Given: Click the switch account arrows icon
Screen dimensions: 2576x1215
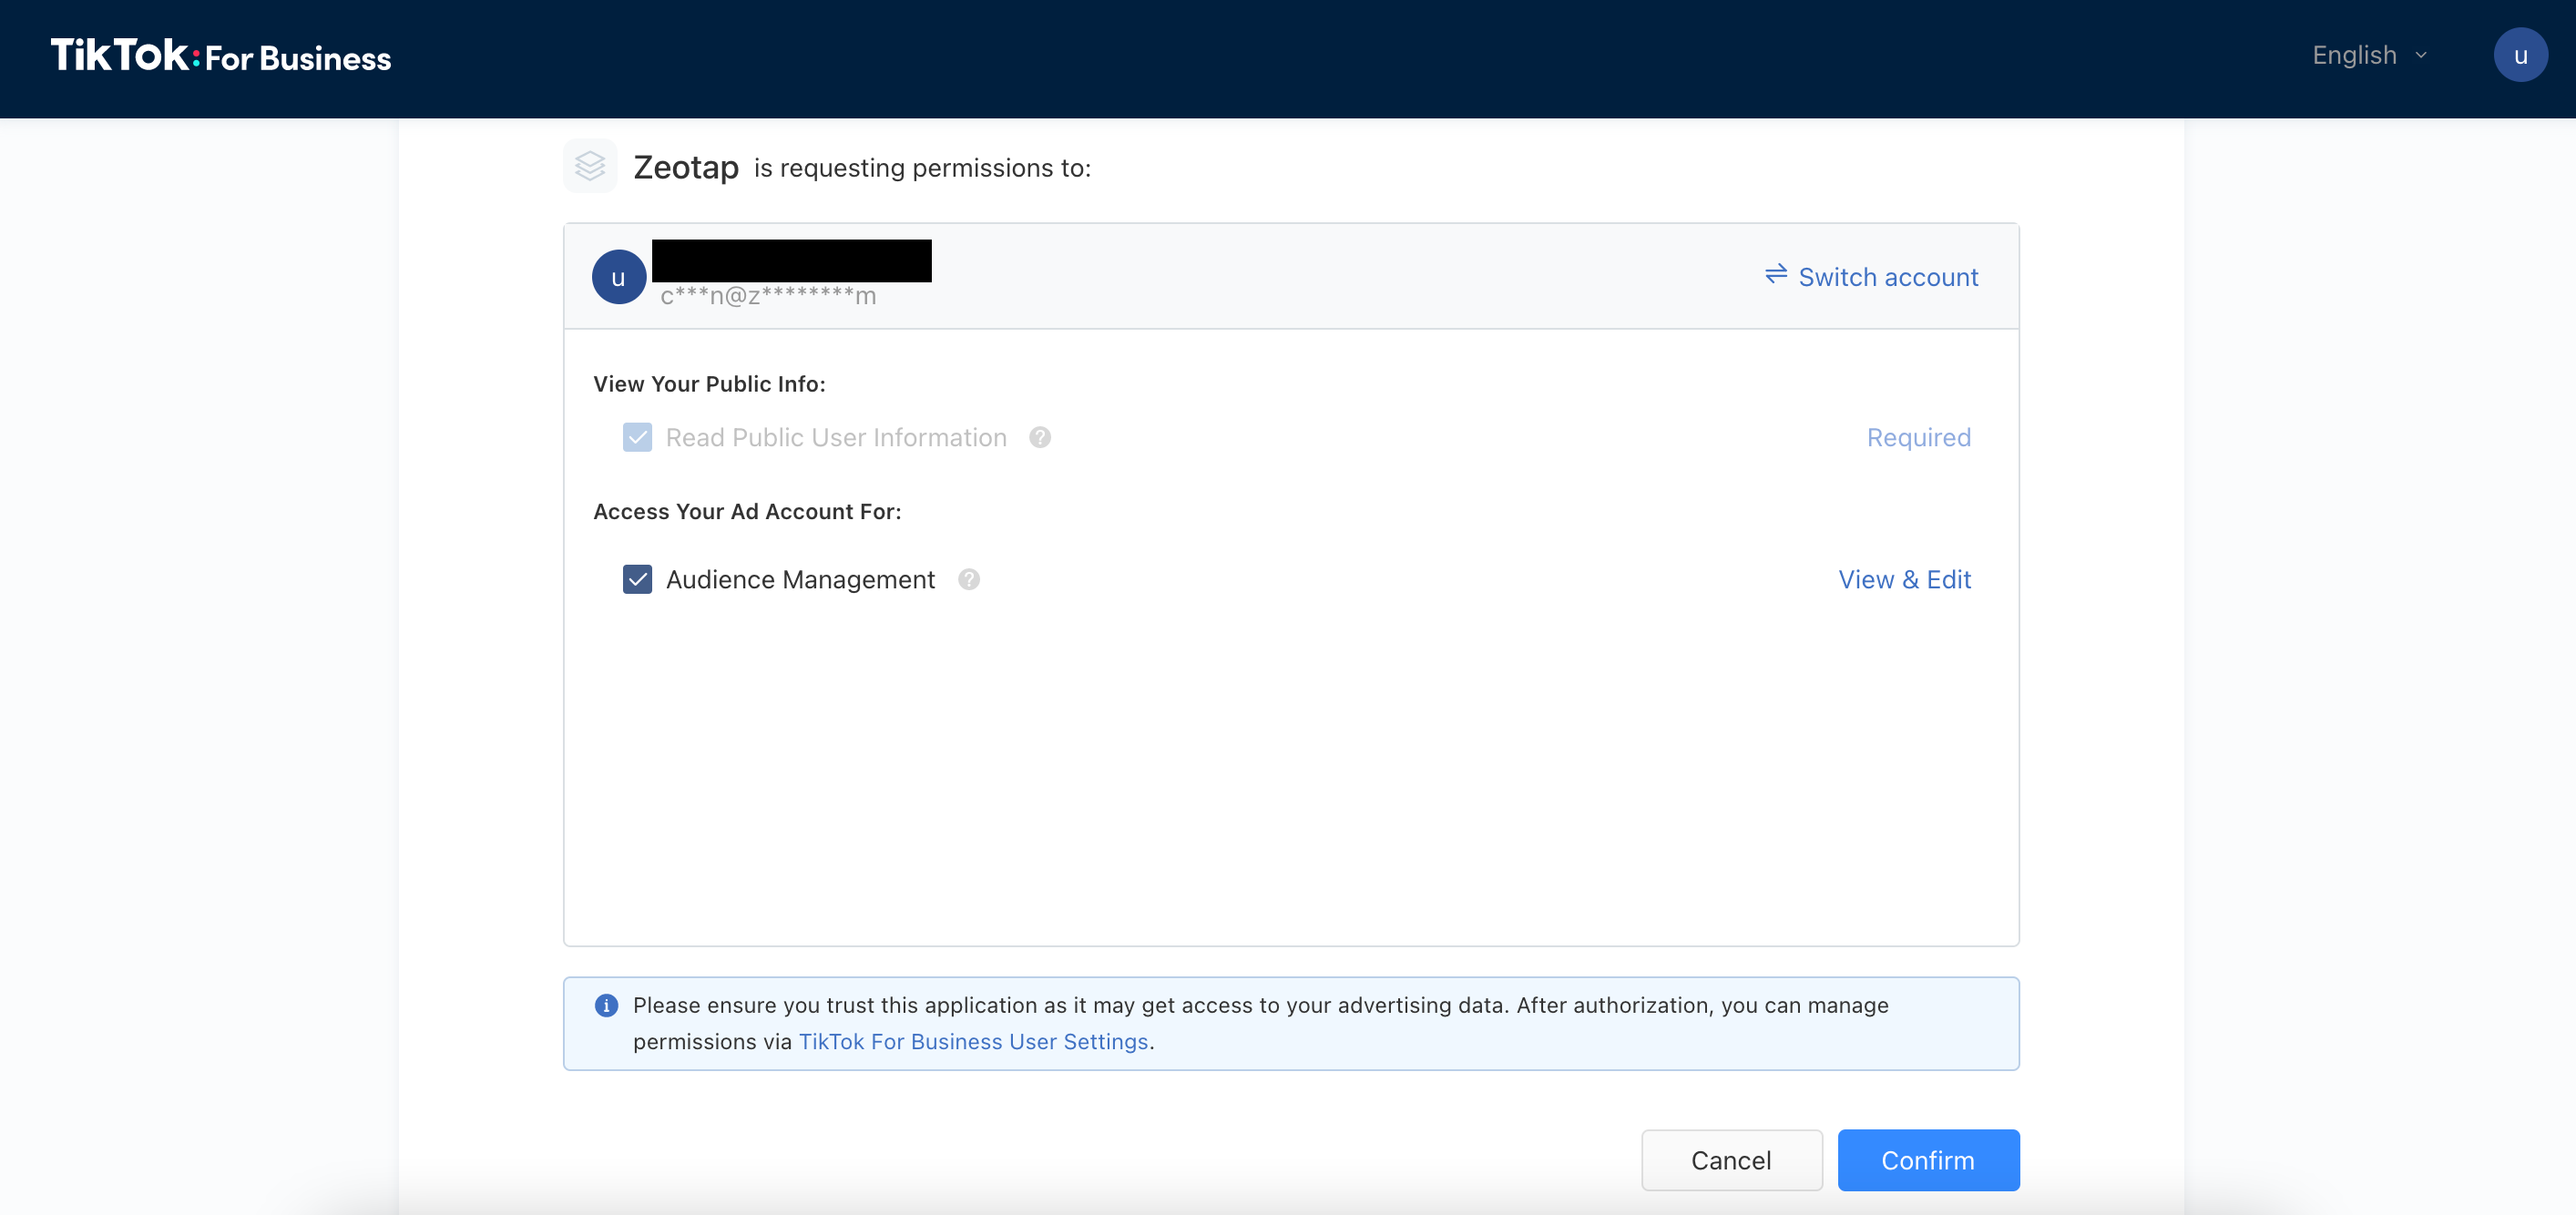Looking at the screenshot, I should tap(1775, 274).
